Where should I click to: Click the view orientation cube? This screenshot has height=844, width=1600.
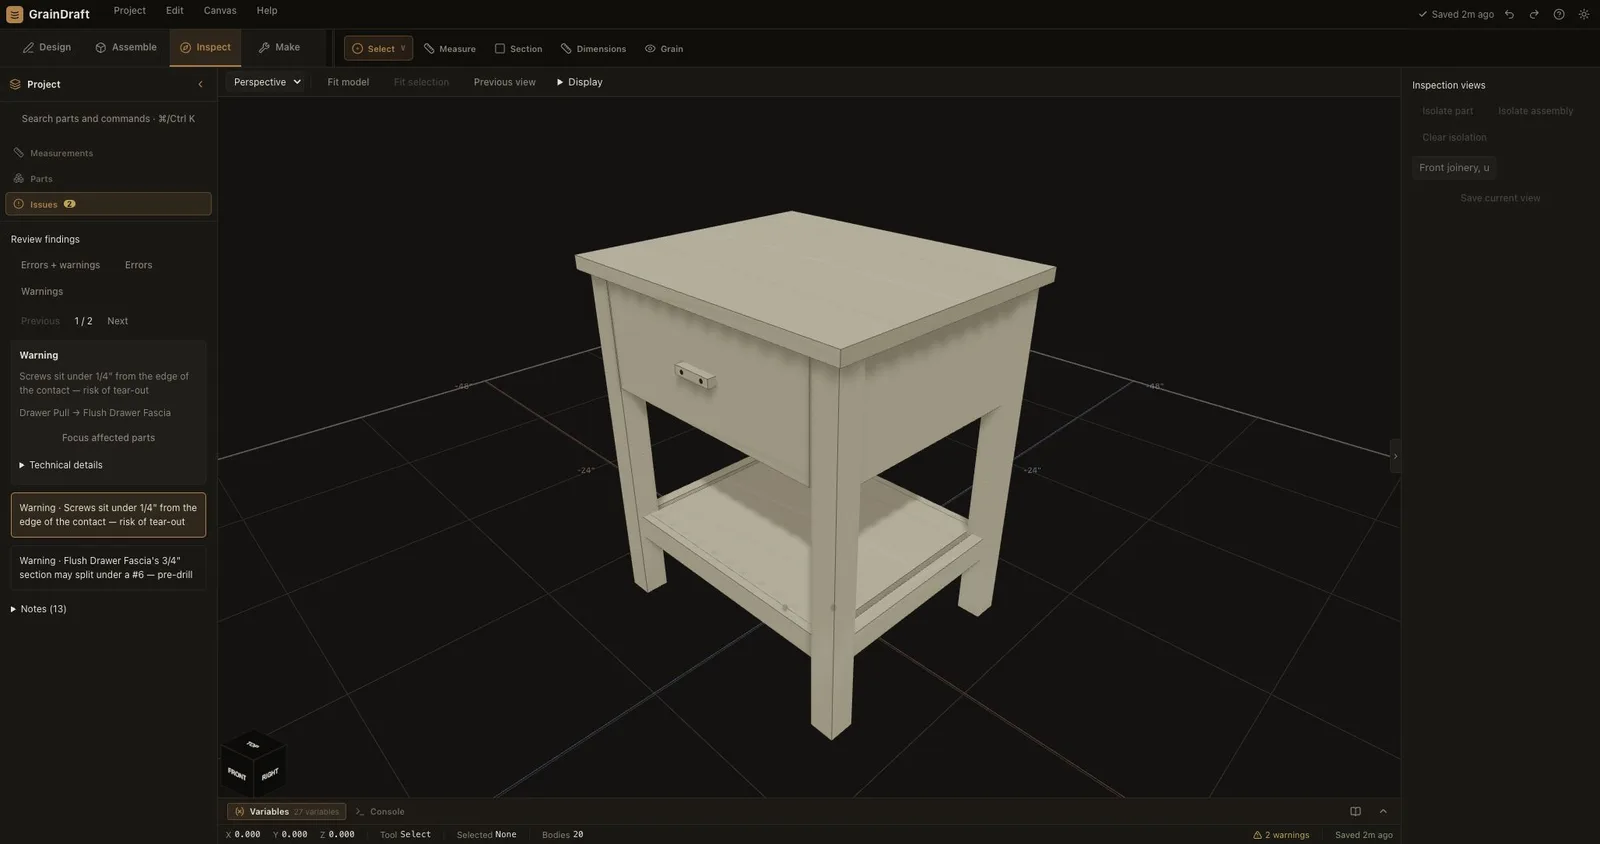pos(253,765)
